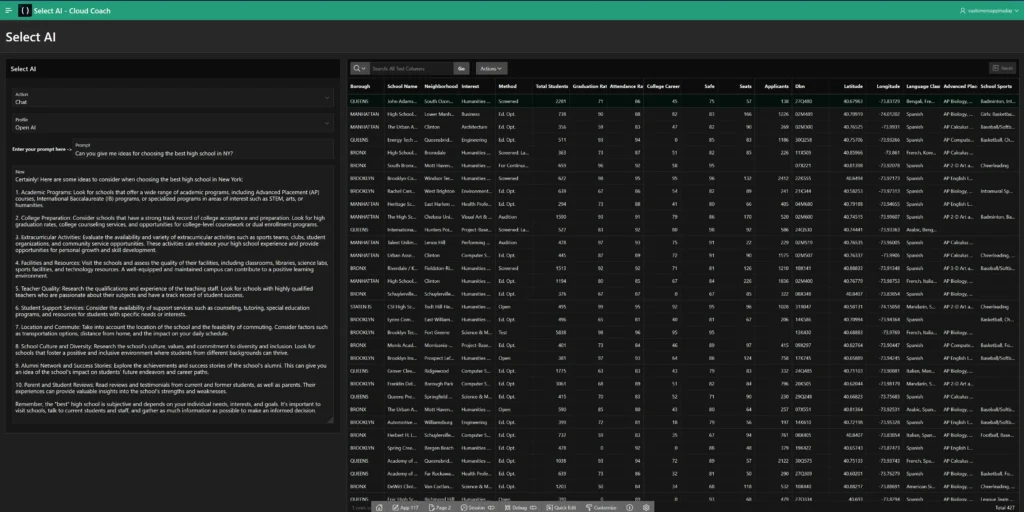Viewport: 1024px width, 512px height.
Task: Expand the Action dropdown set to Chat
Action: pyautogui.click(x=172, y=98)
